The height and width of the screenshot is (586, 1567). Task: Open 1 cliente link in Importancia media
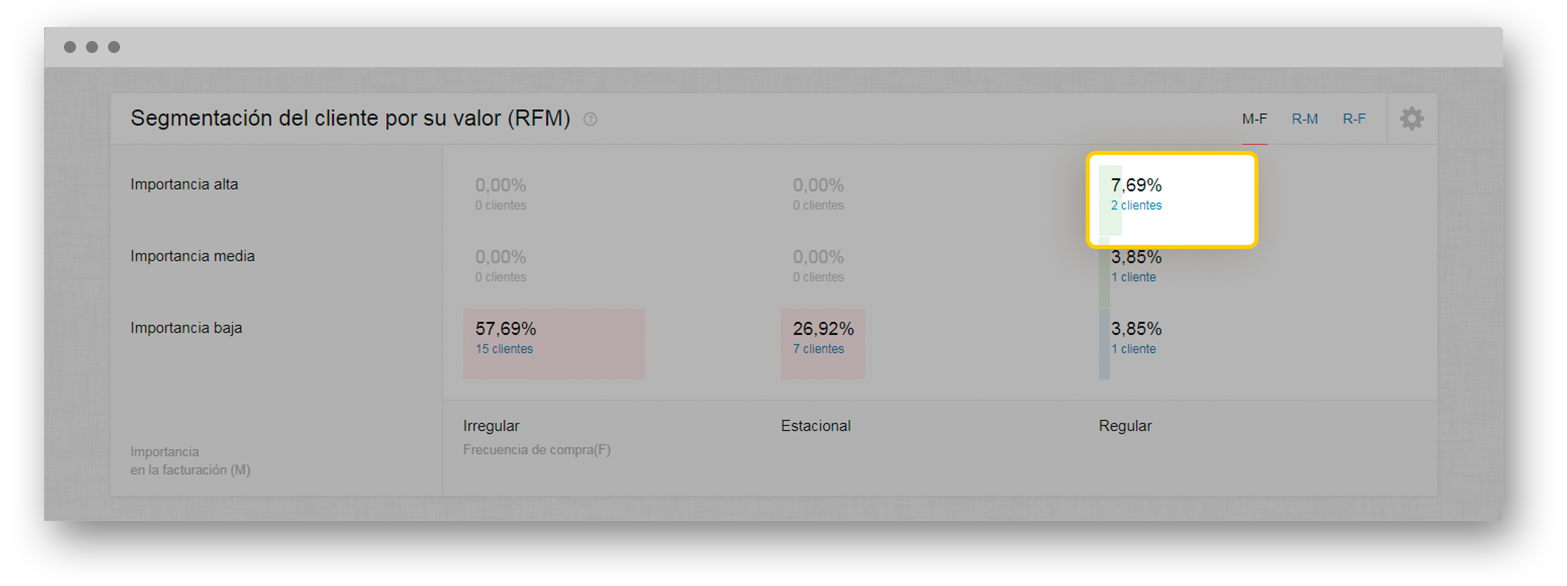click(x=1133, y=277)
